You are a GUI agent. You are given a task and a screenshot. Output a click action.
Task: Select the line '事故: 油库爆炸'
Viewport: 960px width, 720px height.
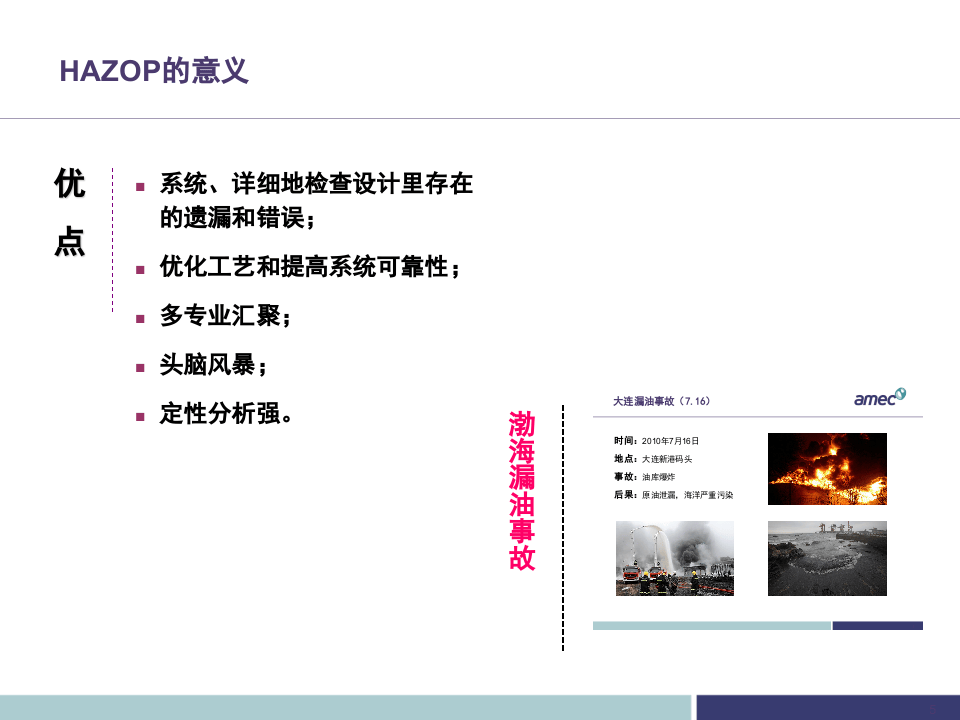coord(645,476)
